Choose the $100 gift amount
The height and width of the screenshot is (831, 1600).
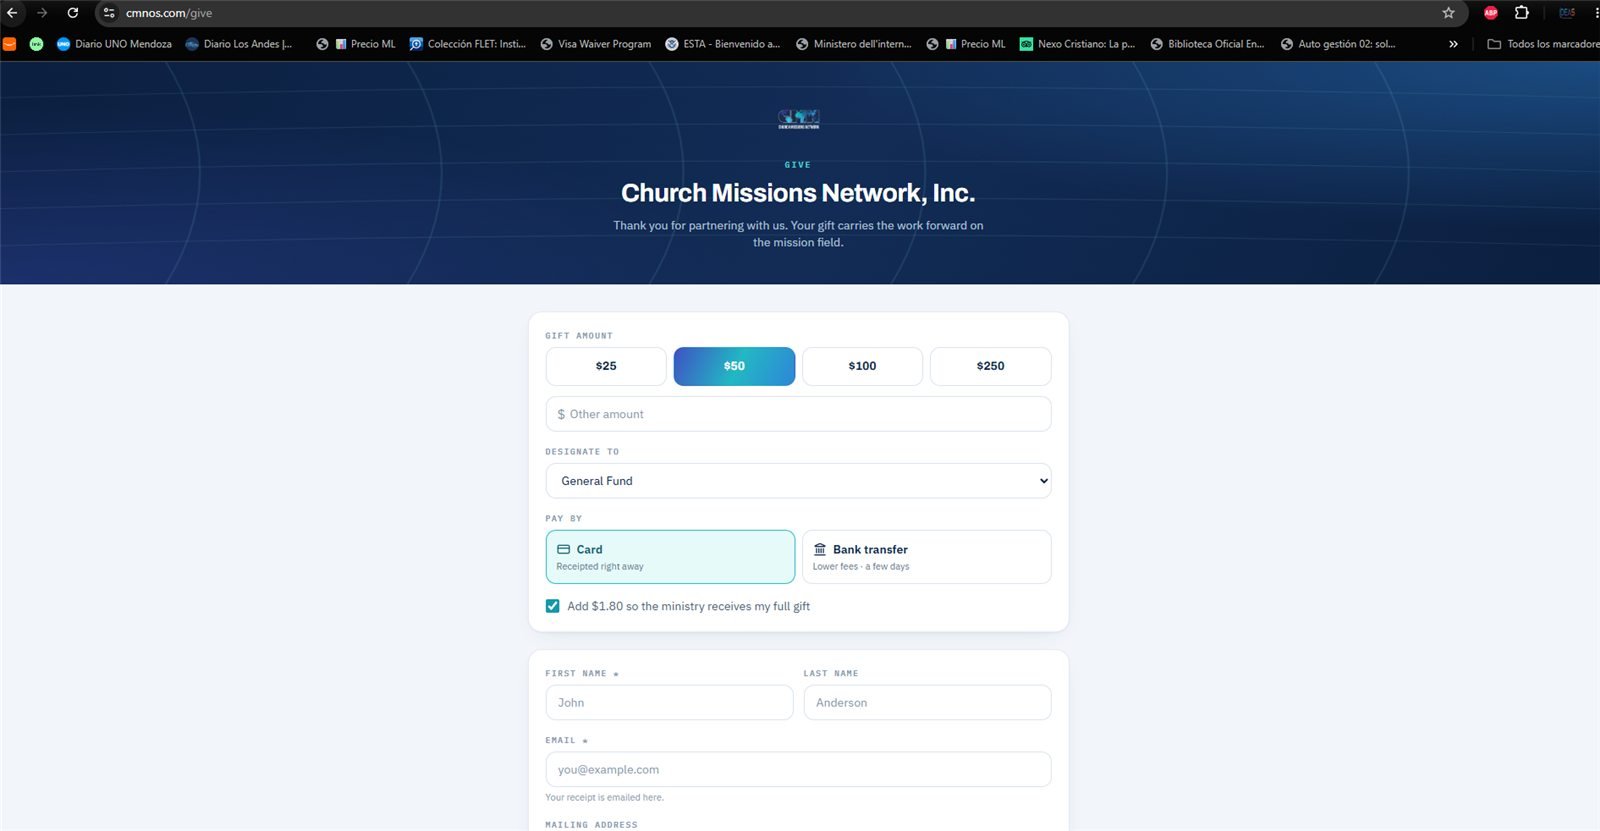(x=862, y=366)
